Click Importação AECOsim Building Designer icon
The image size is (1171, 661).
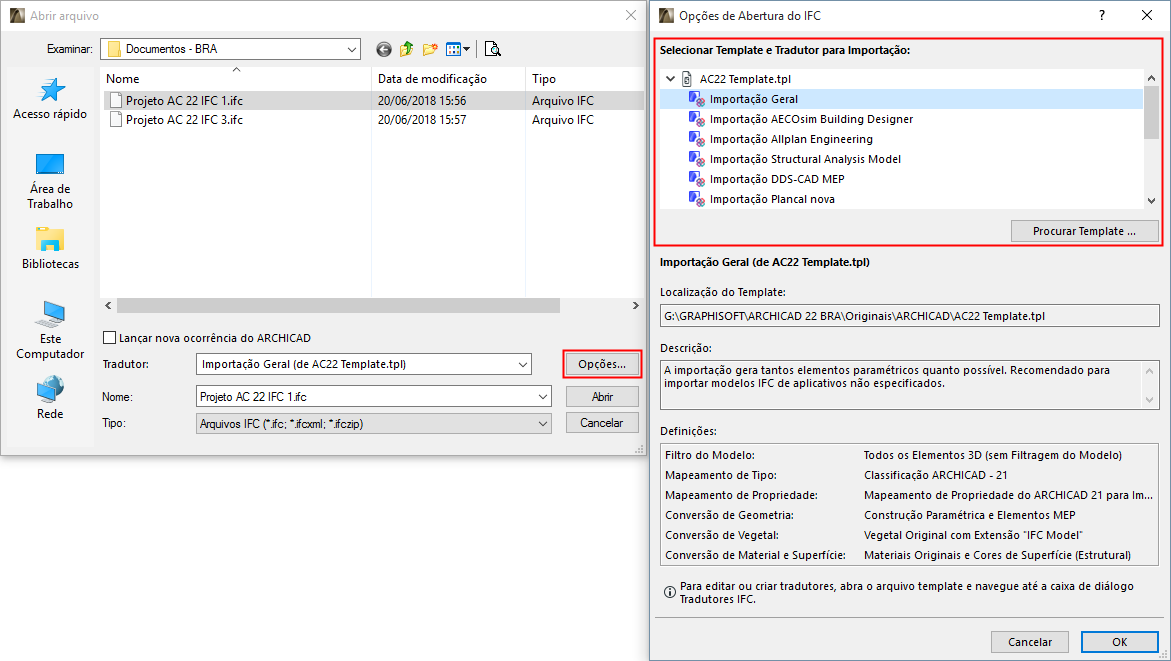(697, 119)
